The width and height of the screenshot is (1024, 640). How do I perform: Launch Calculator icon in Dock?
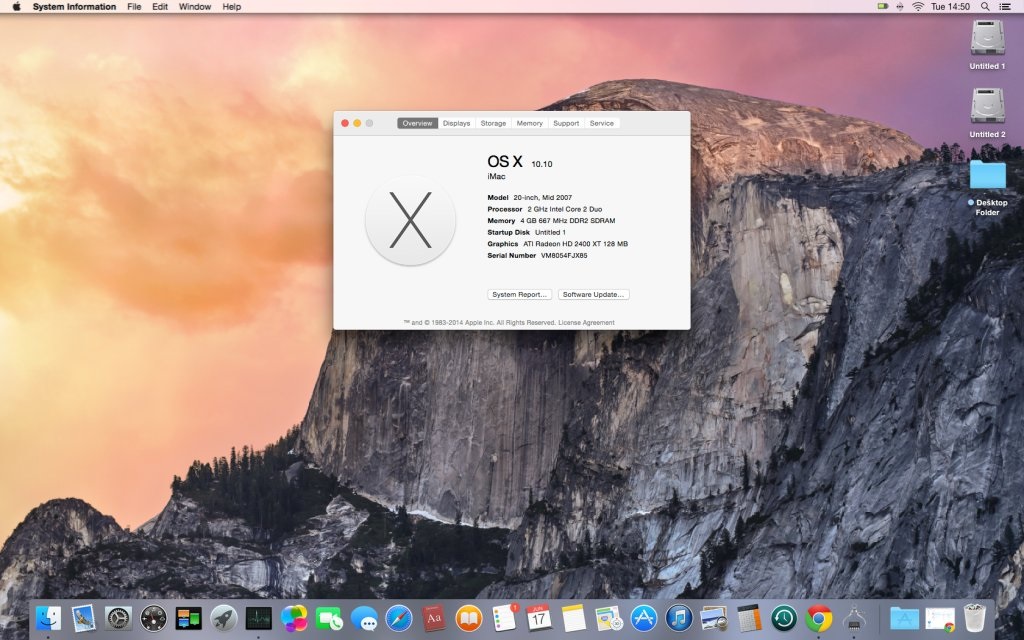tap(749, 618)
